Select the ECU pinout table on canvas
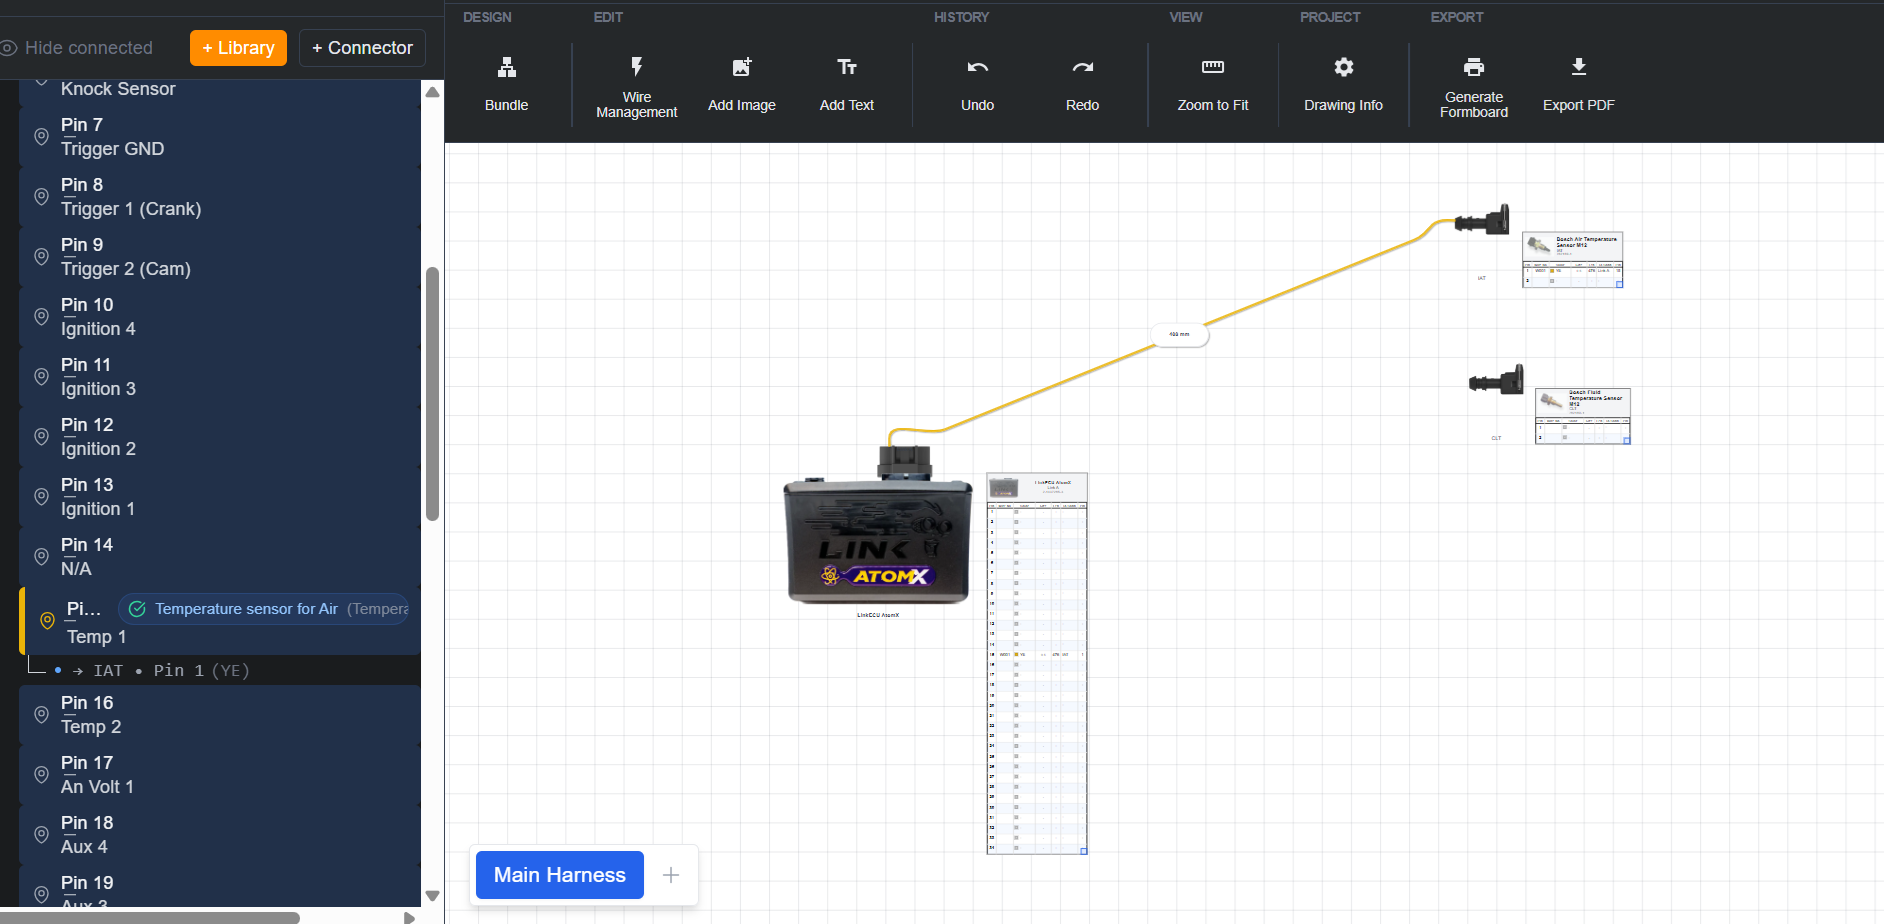 [x=1037, y=663]
